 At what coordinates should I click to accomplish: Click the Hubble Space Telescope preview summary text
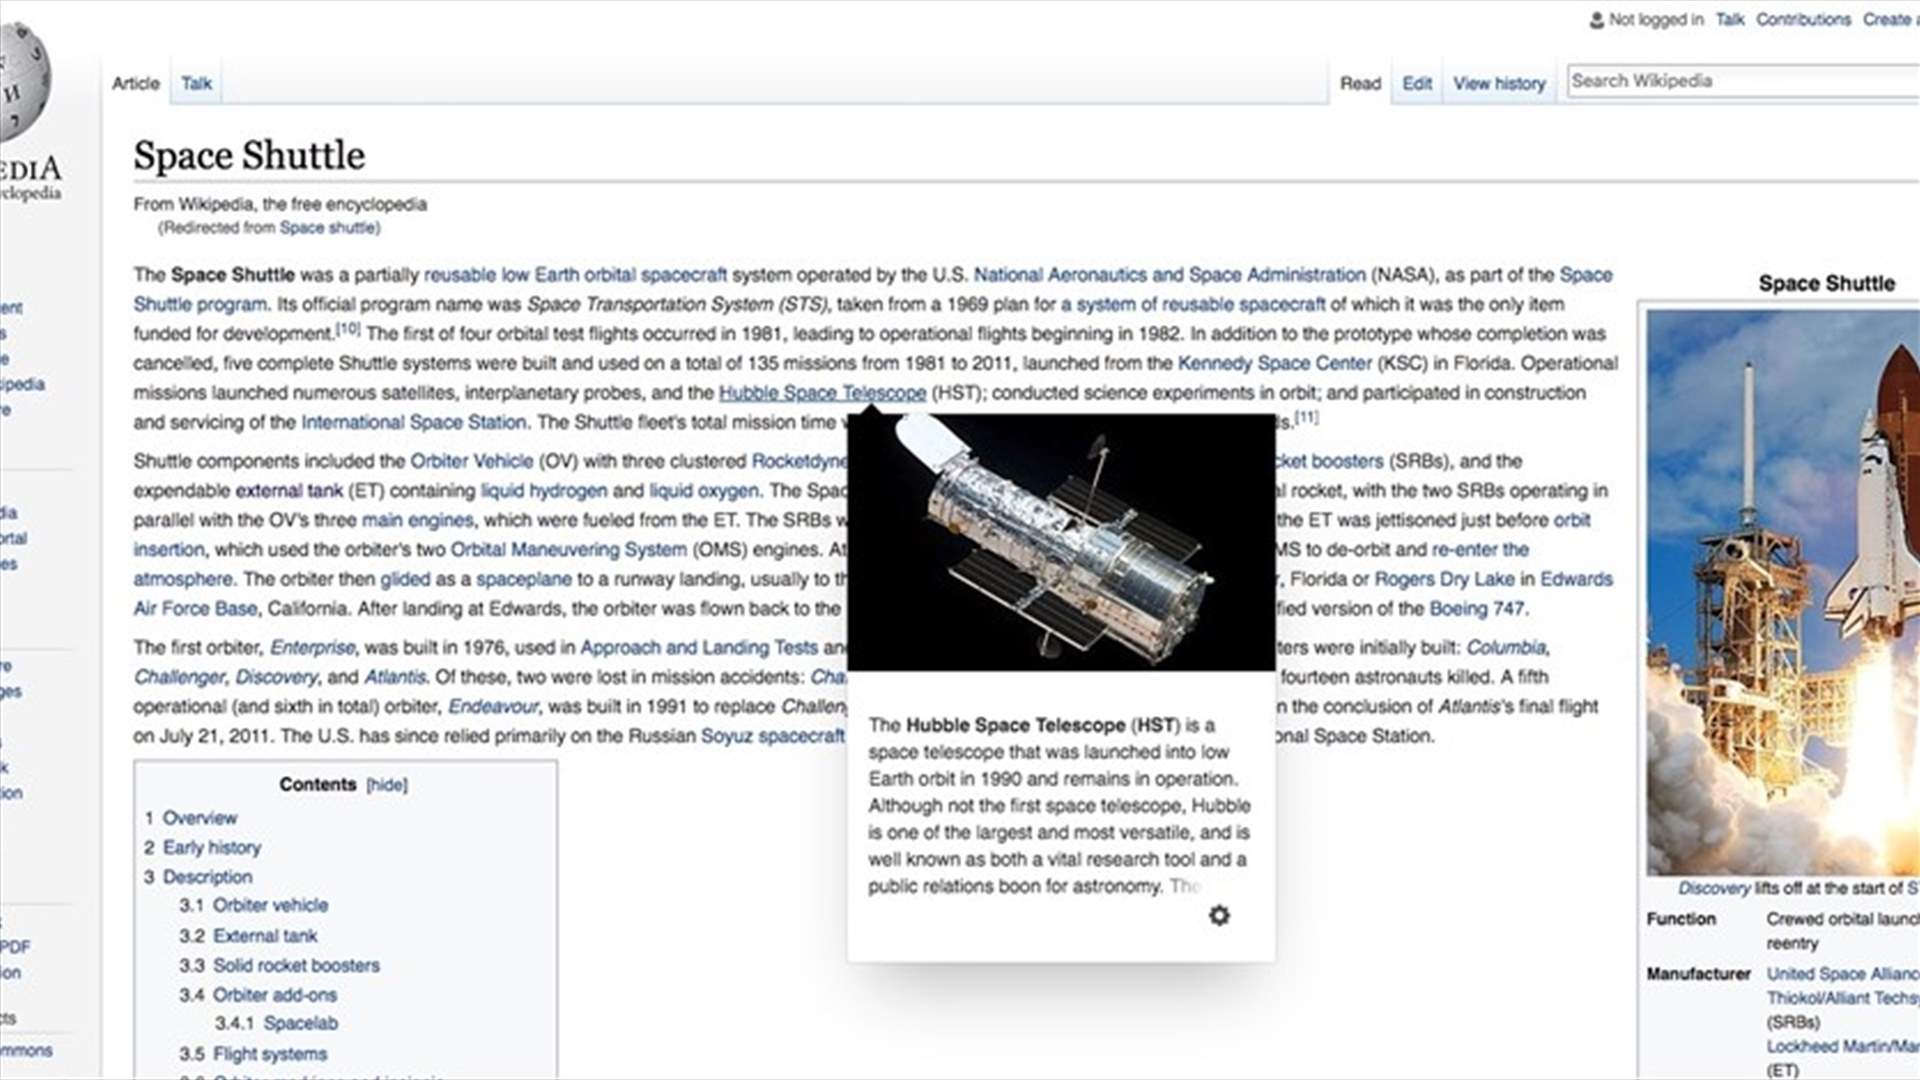tap(1059, 805)
